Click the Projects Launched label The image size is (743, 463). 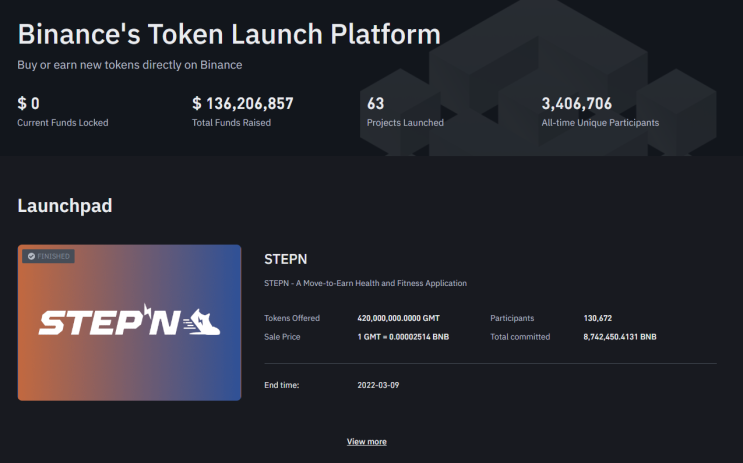[405, 123]
